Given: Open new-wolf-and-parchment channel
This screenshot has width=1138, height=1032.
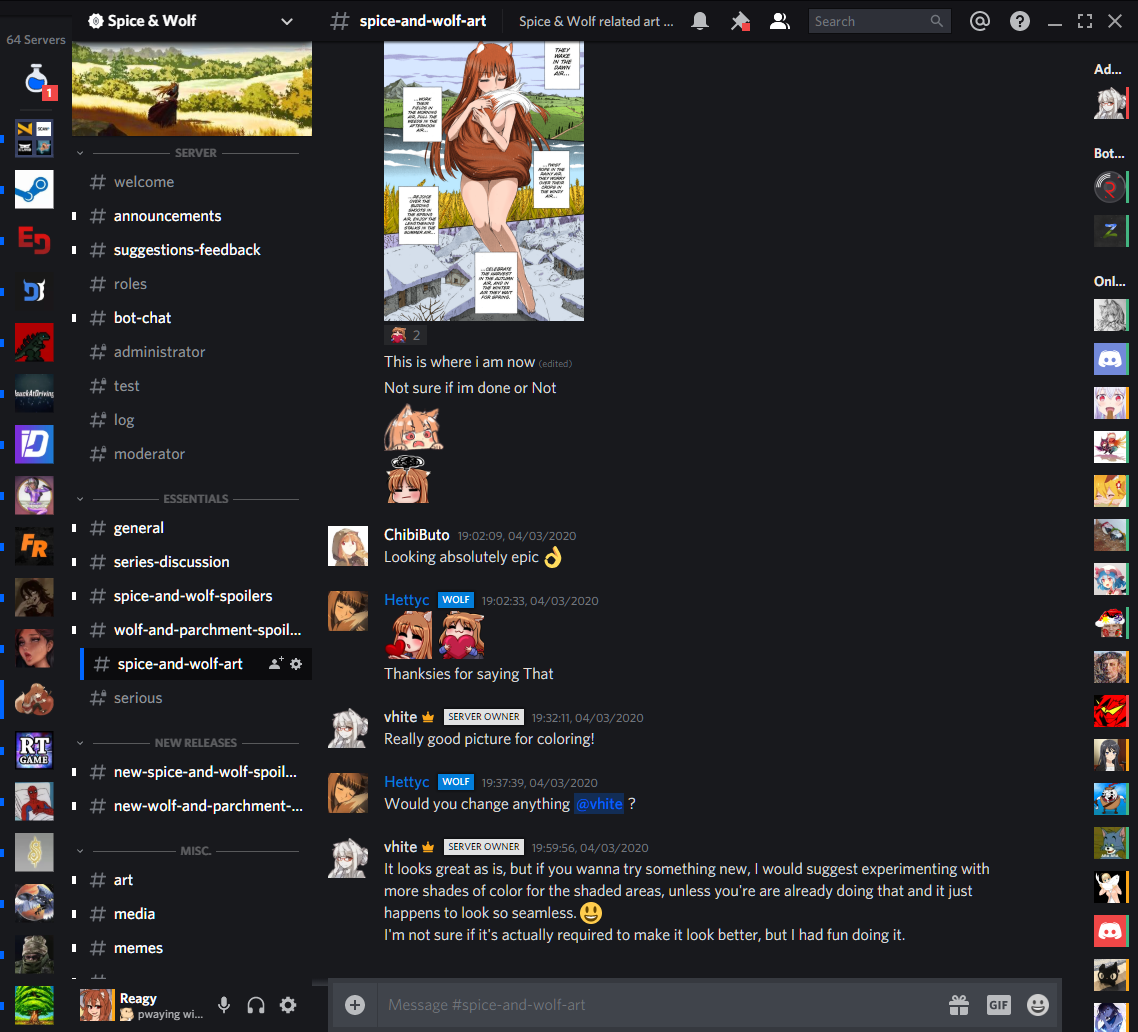Looking at the screenshot, I should pyautogui.click(x=195, y=806).
